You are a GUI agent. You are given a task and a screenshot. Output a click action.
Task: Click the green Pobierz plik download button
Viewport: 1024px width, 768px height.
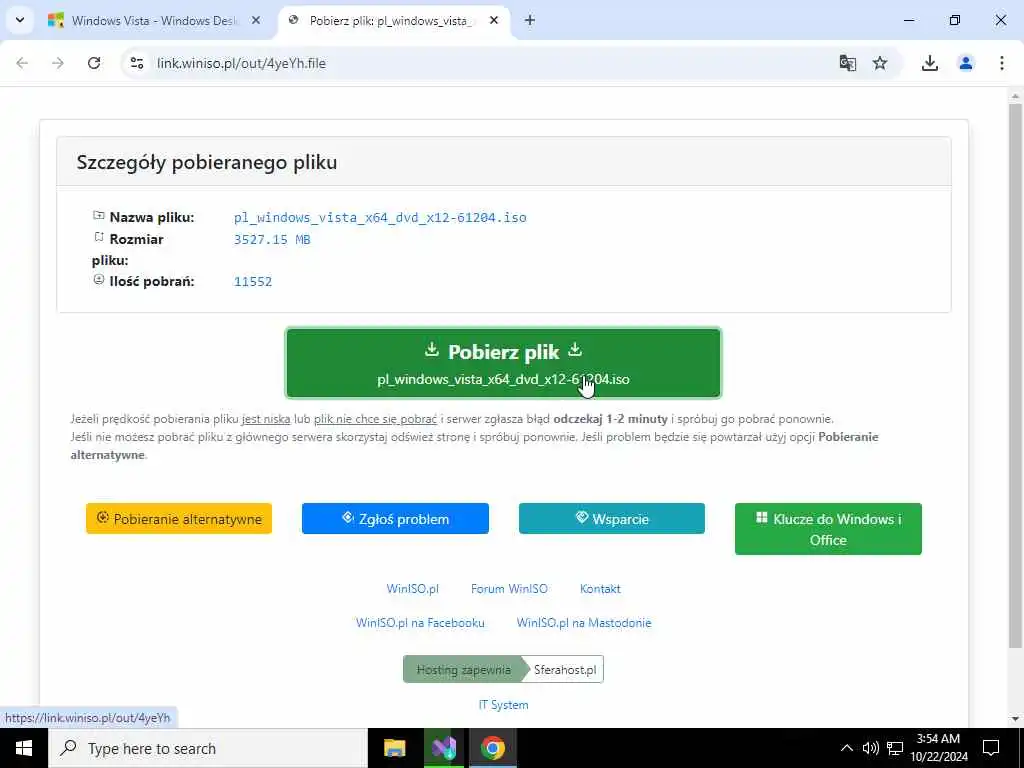click(504, 363)
